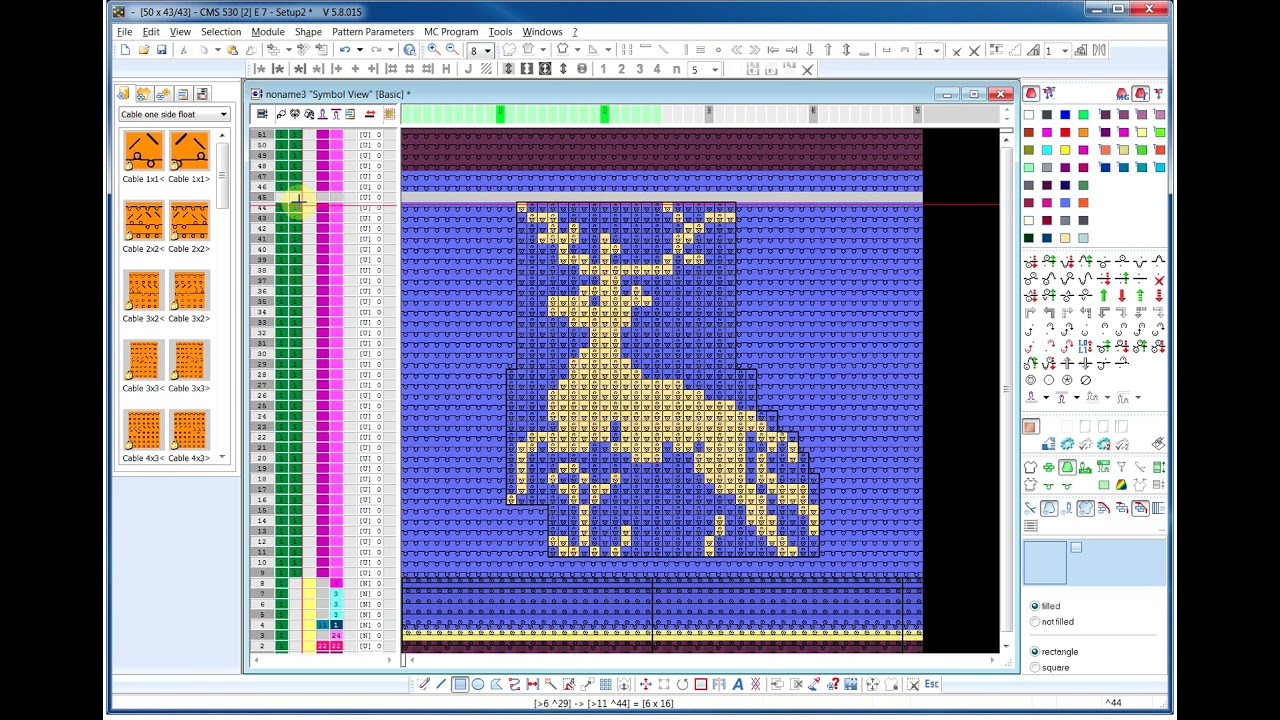Click the X icon on second toolbar
This screenshot has width=1280, height=720.
pos(807,69)
